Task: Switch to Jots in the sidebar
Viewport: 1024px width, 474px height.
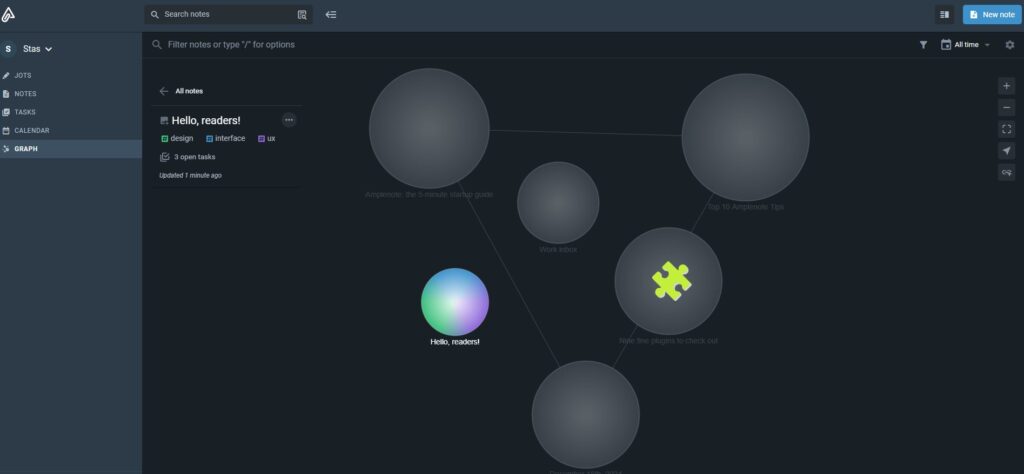Action: (x=24, y=75)
